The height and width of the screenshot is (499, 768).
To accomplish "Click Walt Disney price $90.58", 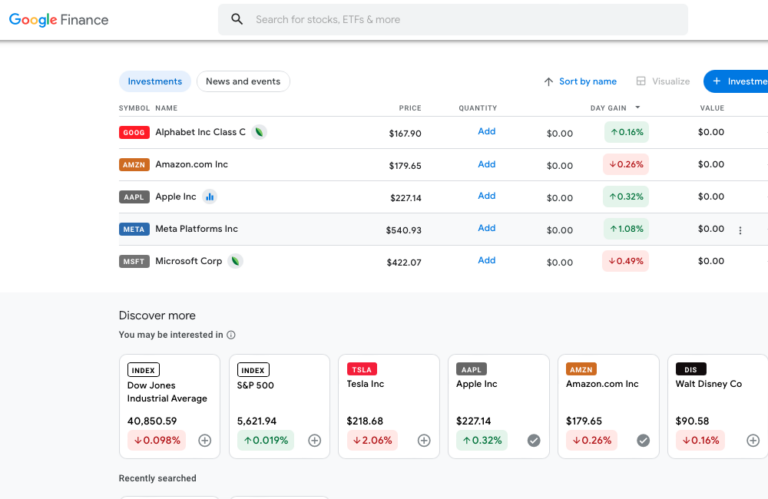I will pyautogui.click(x=692, y=421).
